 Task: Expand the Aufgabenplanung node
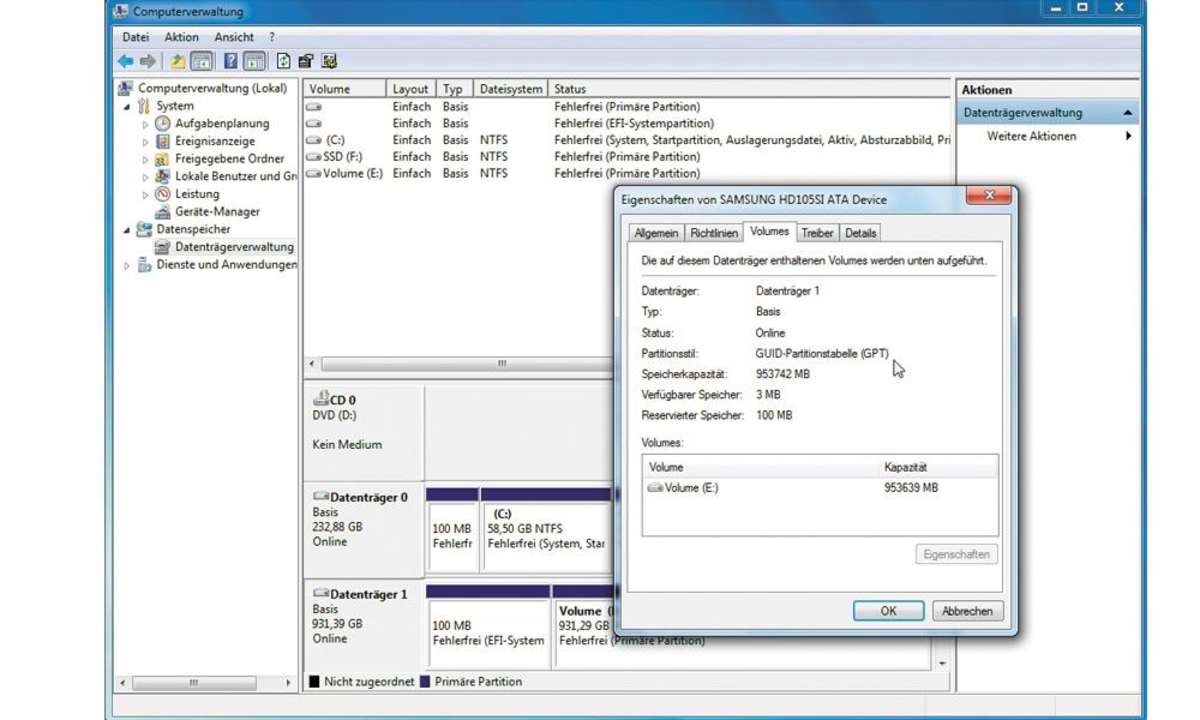coord(145,124)
